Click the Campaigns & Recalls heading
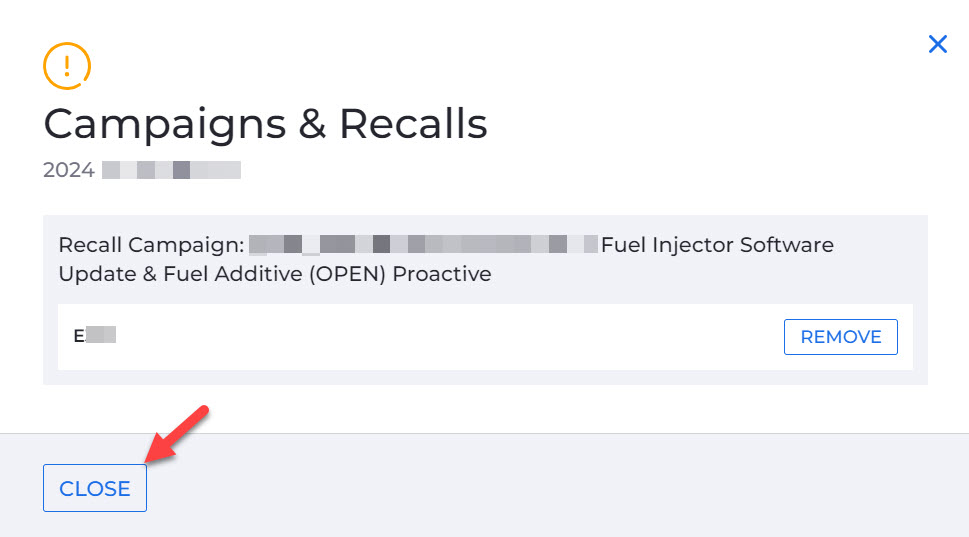 coord(265,124)
